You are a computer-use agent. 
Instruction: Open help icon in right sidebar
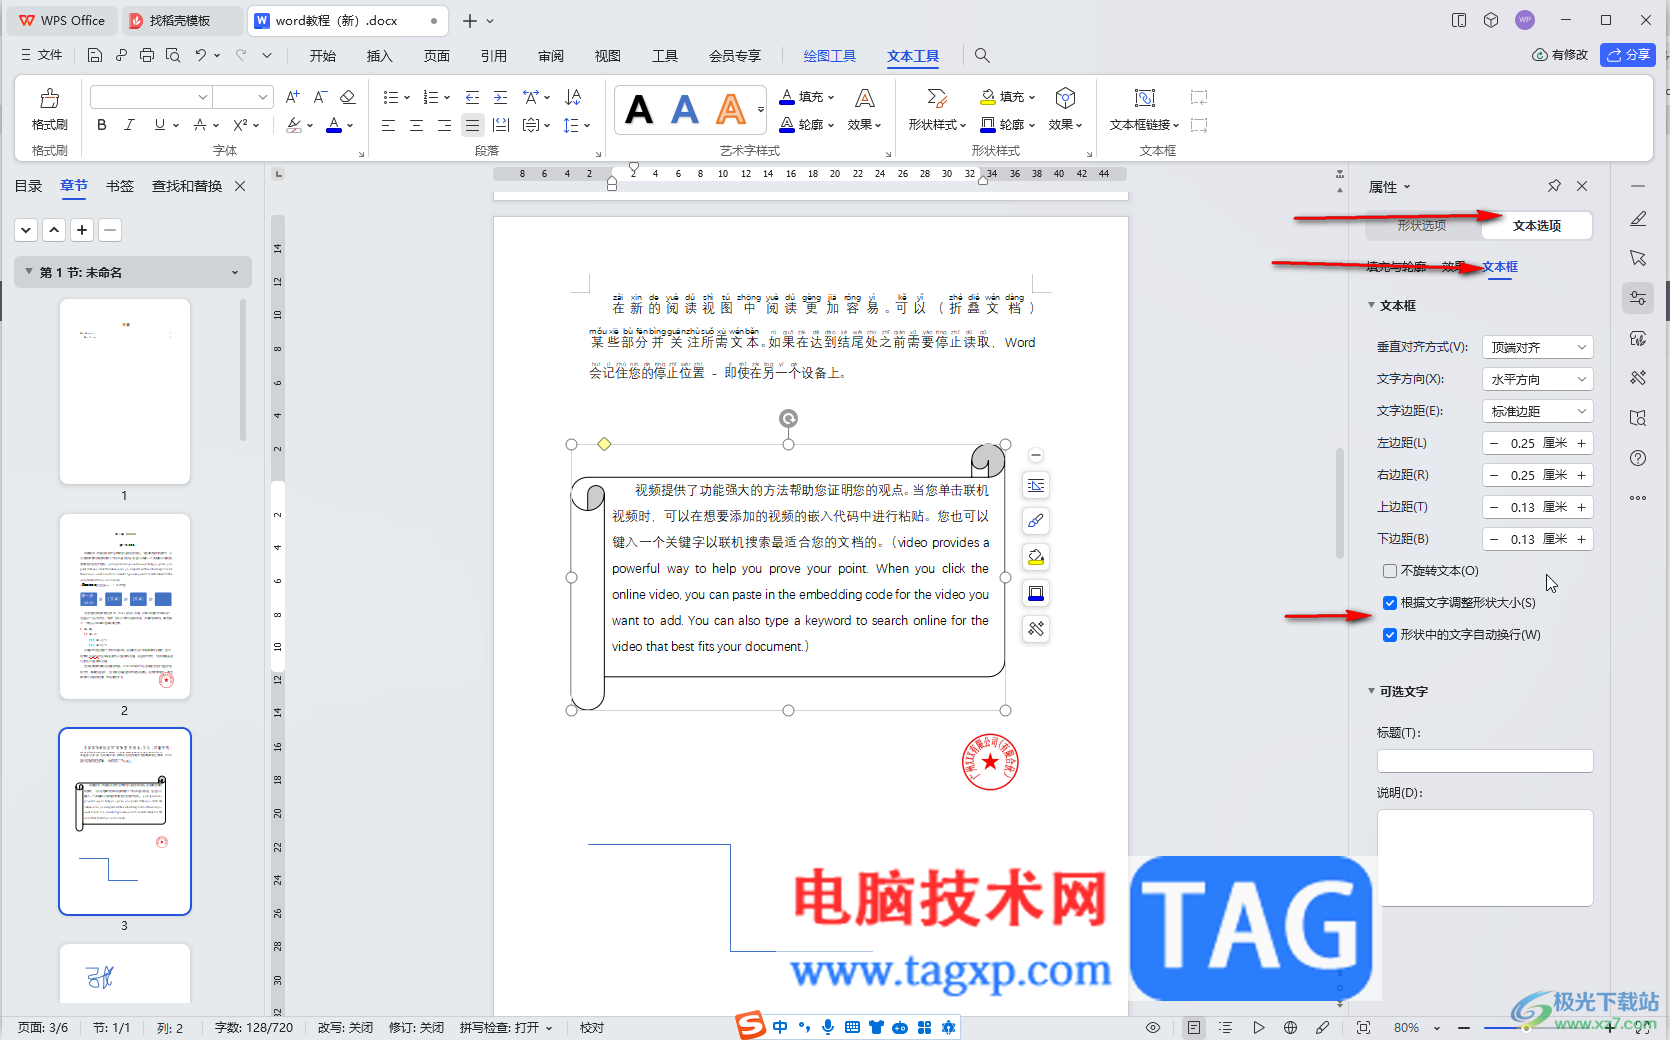click(1638, 458)
